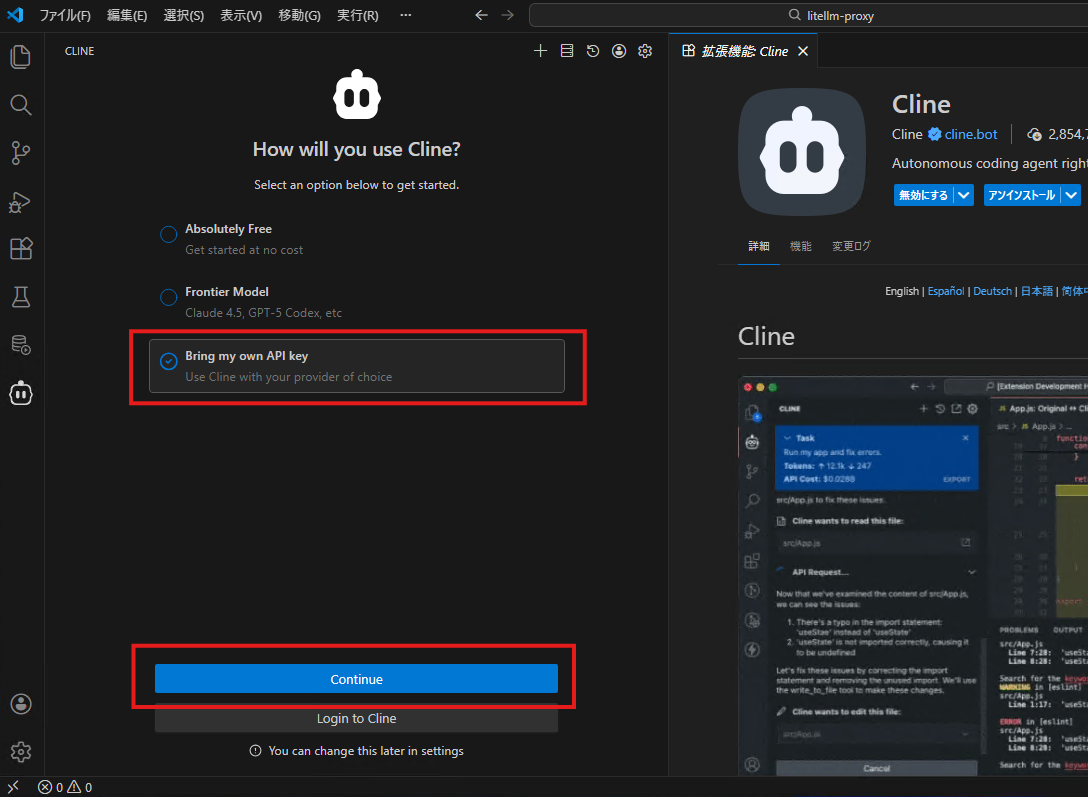Open Source Control view

[x=21, y=153]
